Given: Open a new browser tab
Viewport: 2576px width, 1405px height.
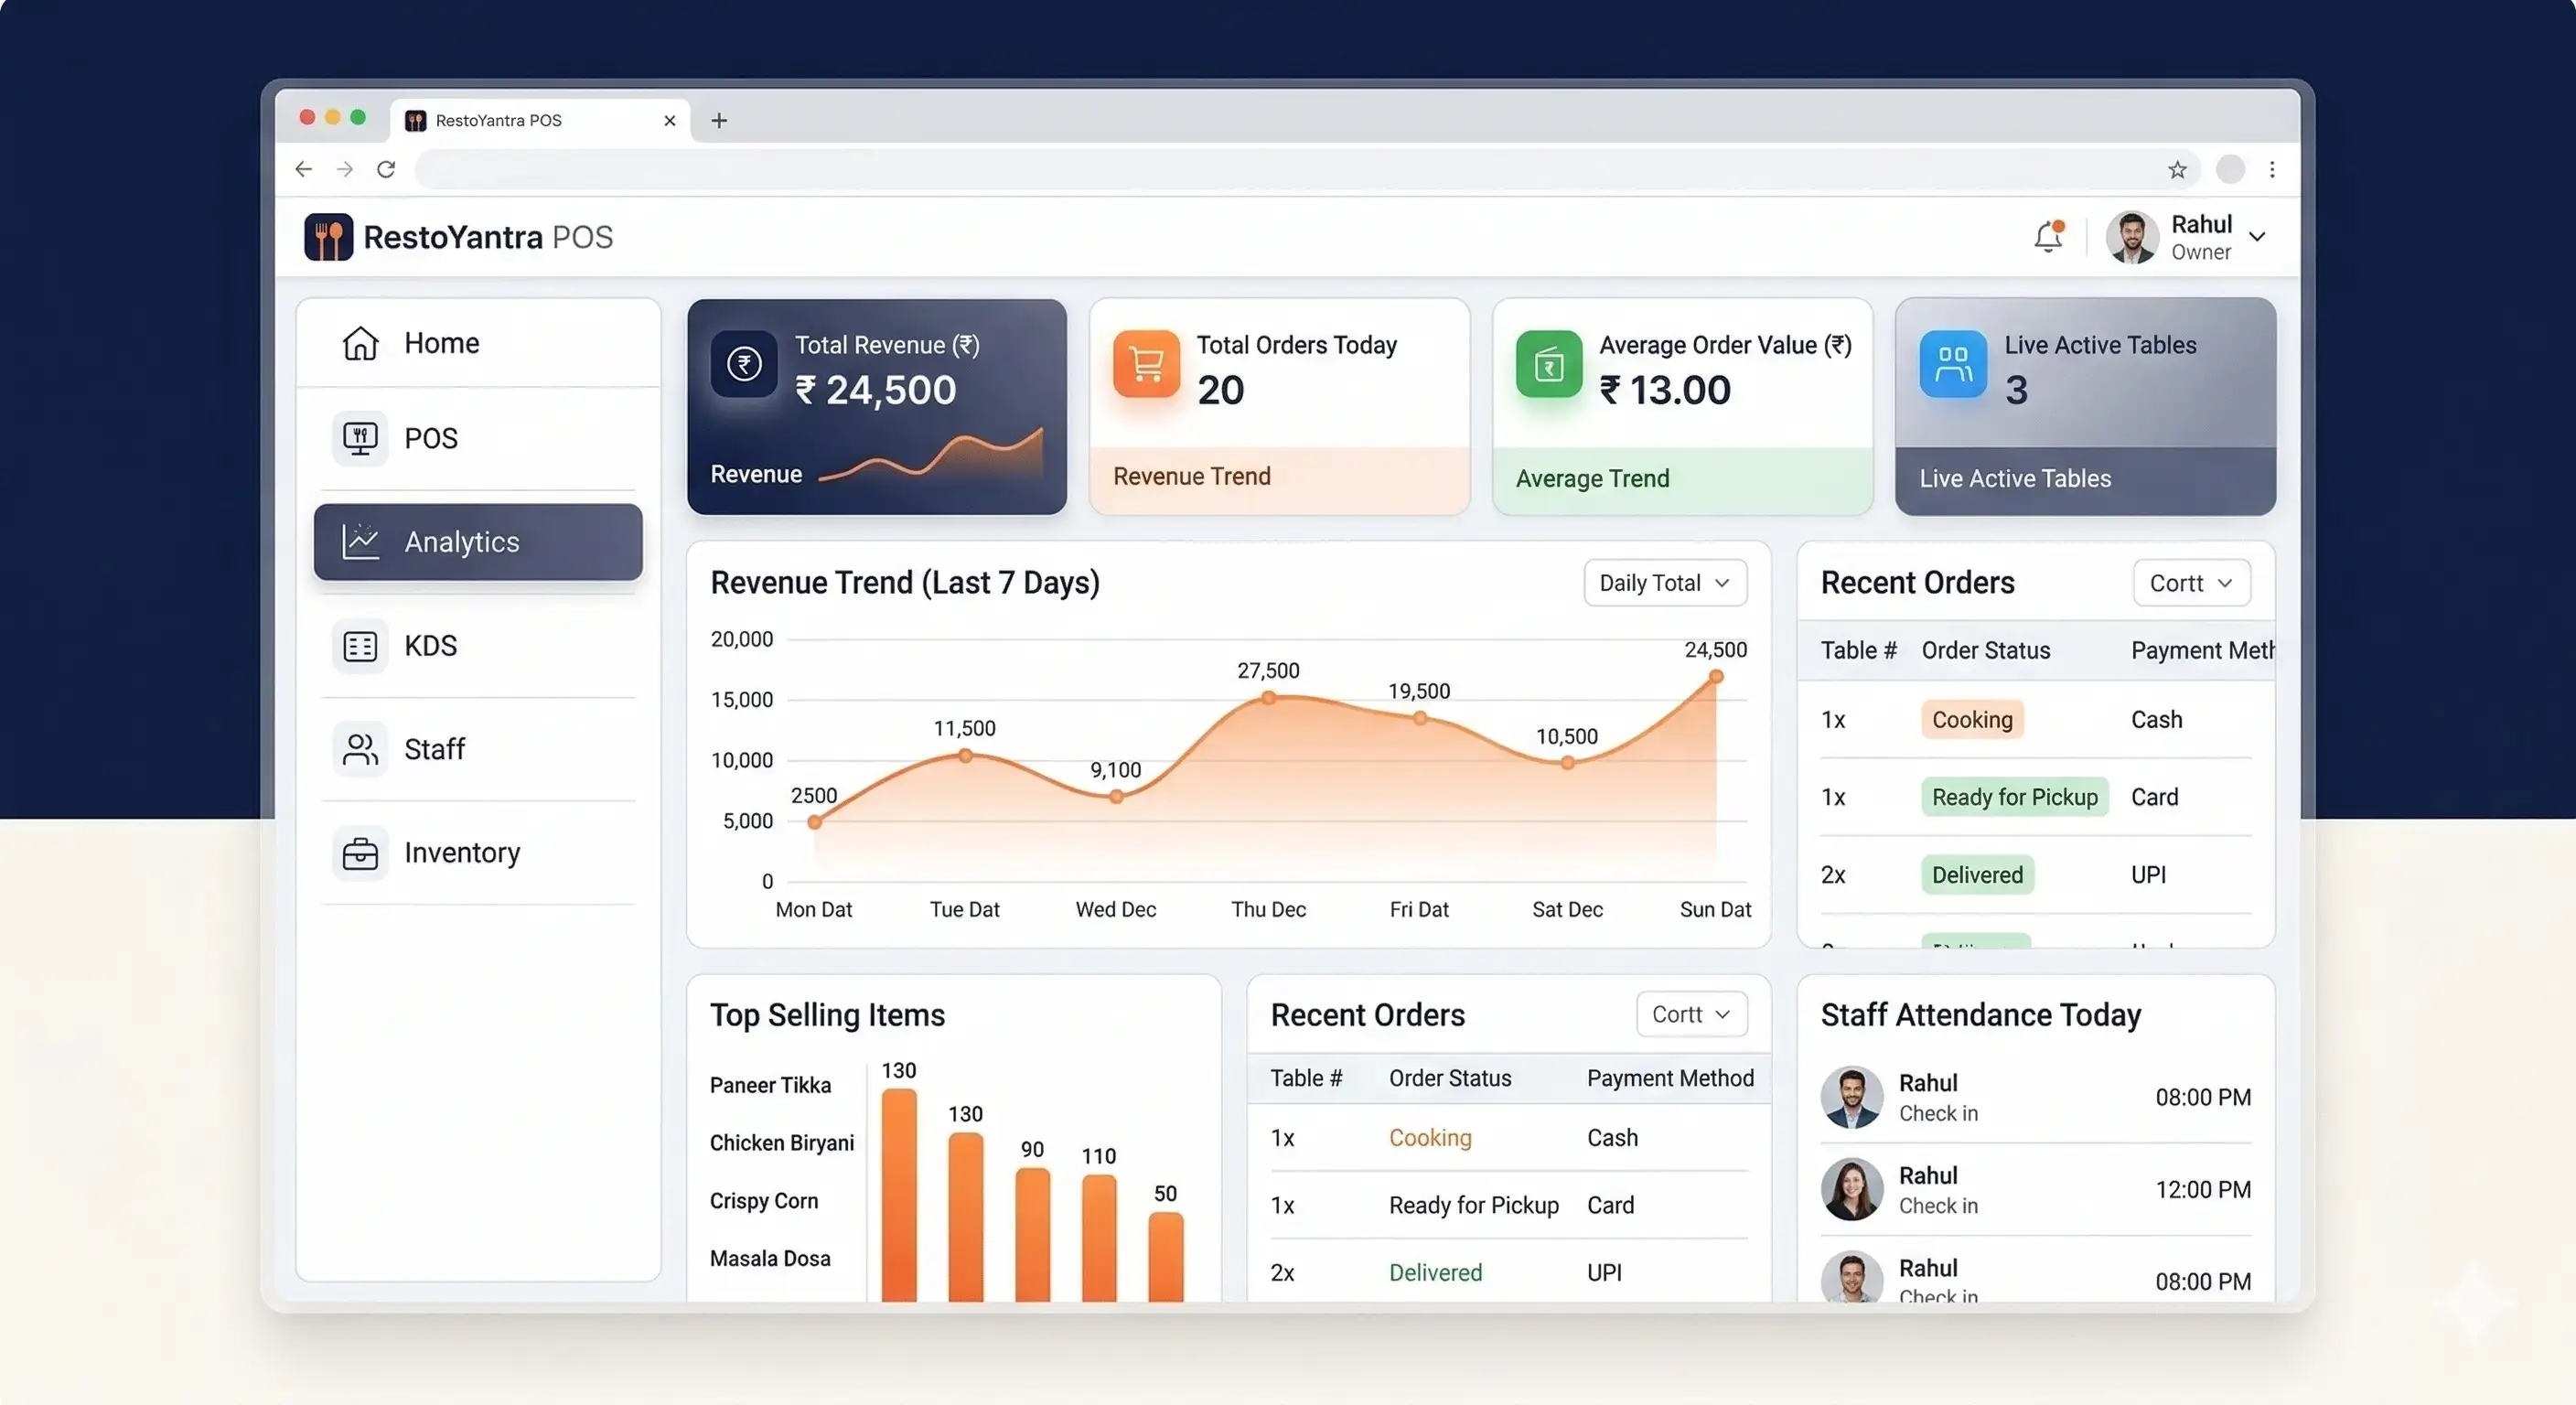Looking at the screenshot, I should coord(718,120).
